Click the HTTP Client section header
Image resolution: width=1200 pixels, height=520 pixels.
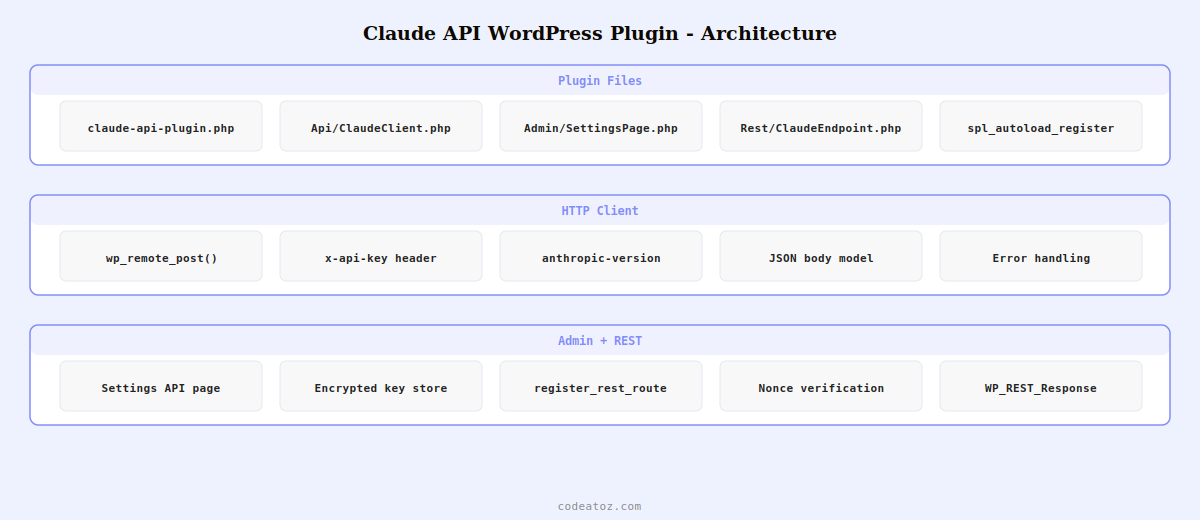[600, 211]
